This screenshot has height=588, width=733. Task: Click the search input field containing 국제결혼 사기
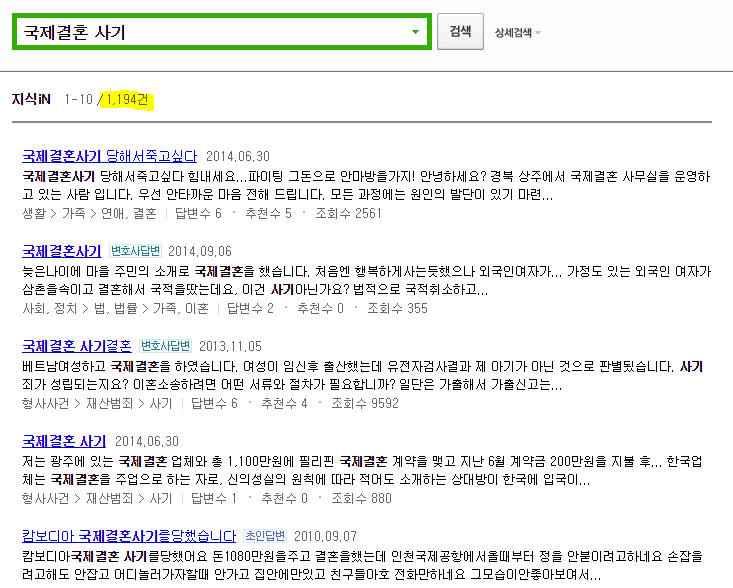pos(222,32)
